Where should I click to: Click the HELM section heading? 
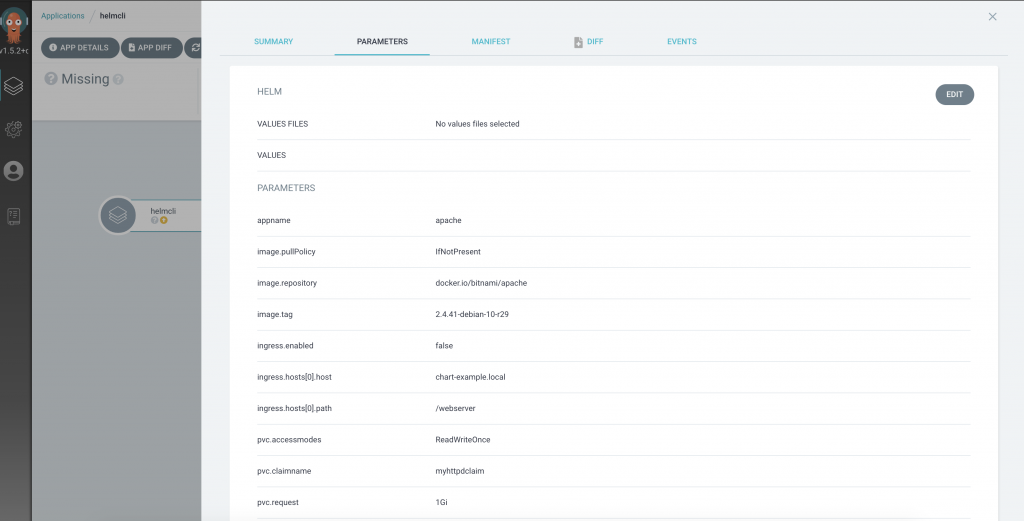pos(270,92)
